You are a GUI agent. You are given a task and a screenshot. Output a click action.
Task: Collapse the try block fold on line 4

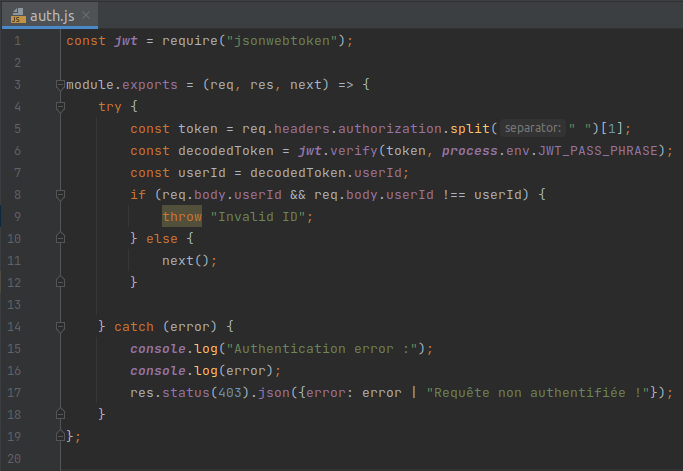pos(61,107)
